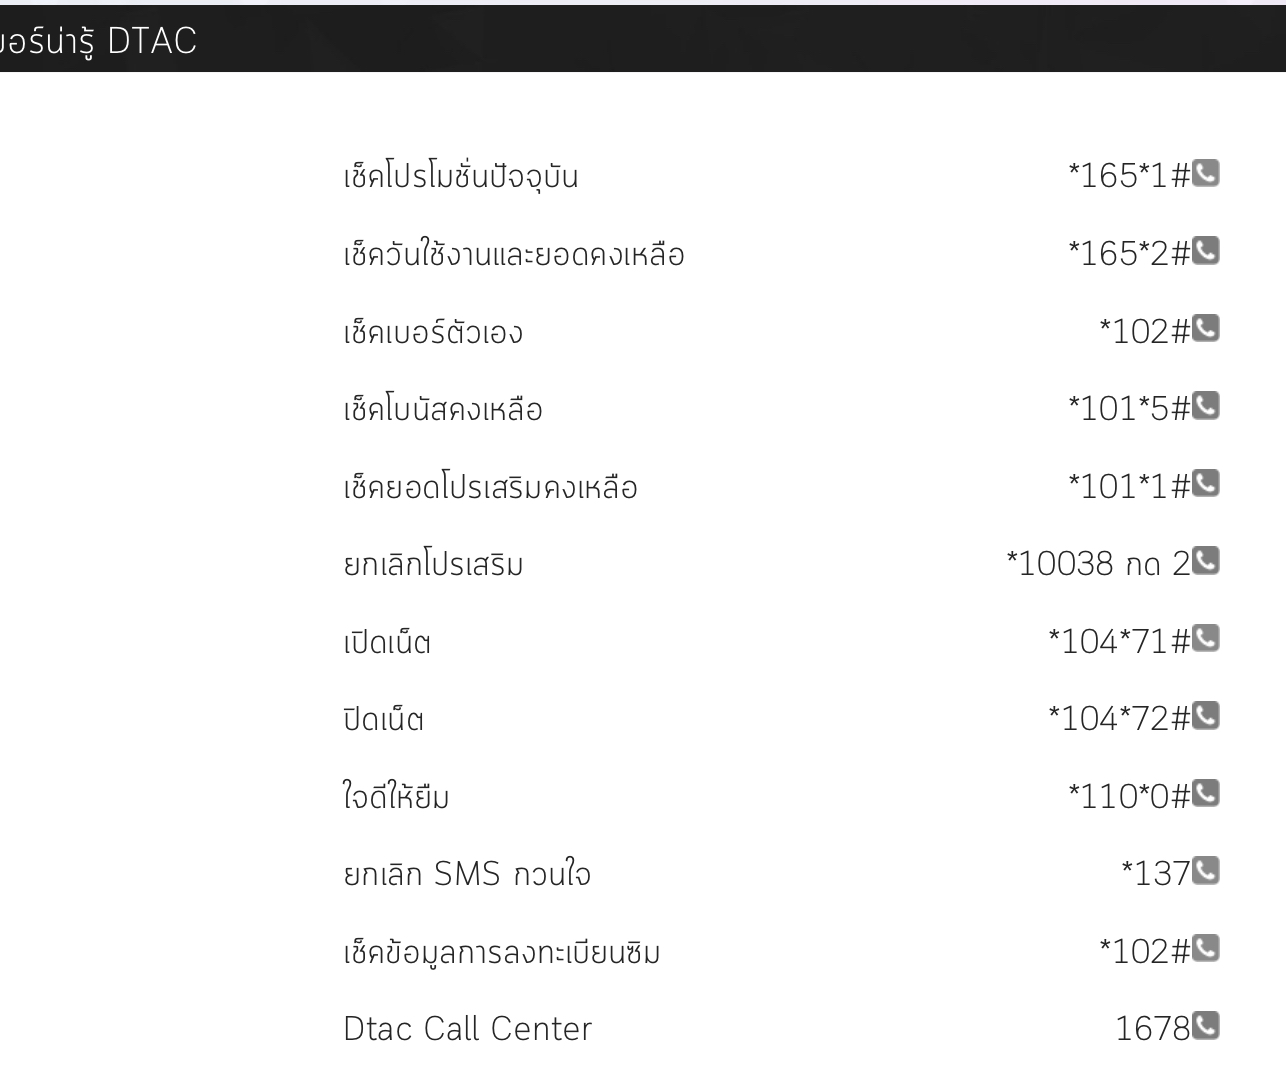The width and height of the screenshot is (1286, 1087).
Task: Click the *165*1# code text
Action: (1128, 176)
